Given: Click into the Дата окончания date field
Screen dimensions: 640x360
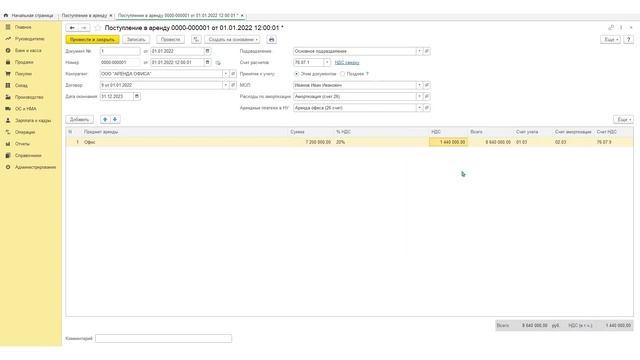Looking at the screenshot, I should point(117,96).
